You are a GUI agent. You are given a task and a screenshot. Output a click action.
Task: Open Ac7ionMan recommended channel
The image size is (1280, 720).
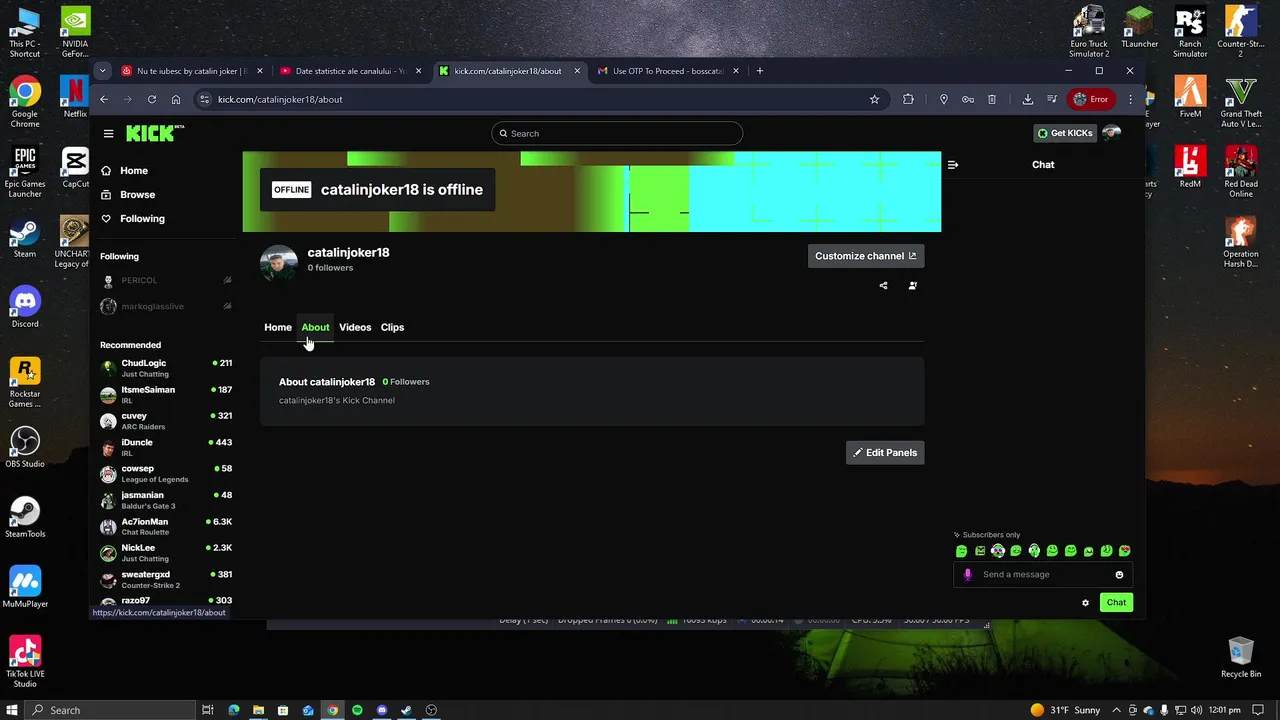click(x=166, y=526)
